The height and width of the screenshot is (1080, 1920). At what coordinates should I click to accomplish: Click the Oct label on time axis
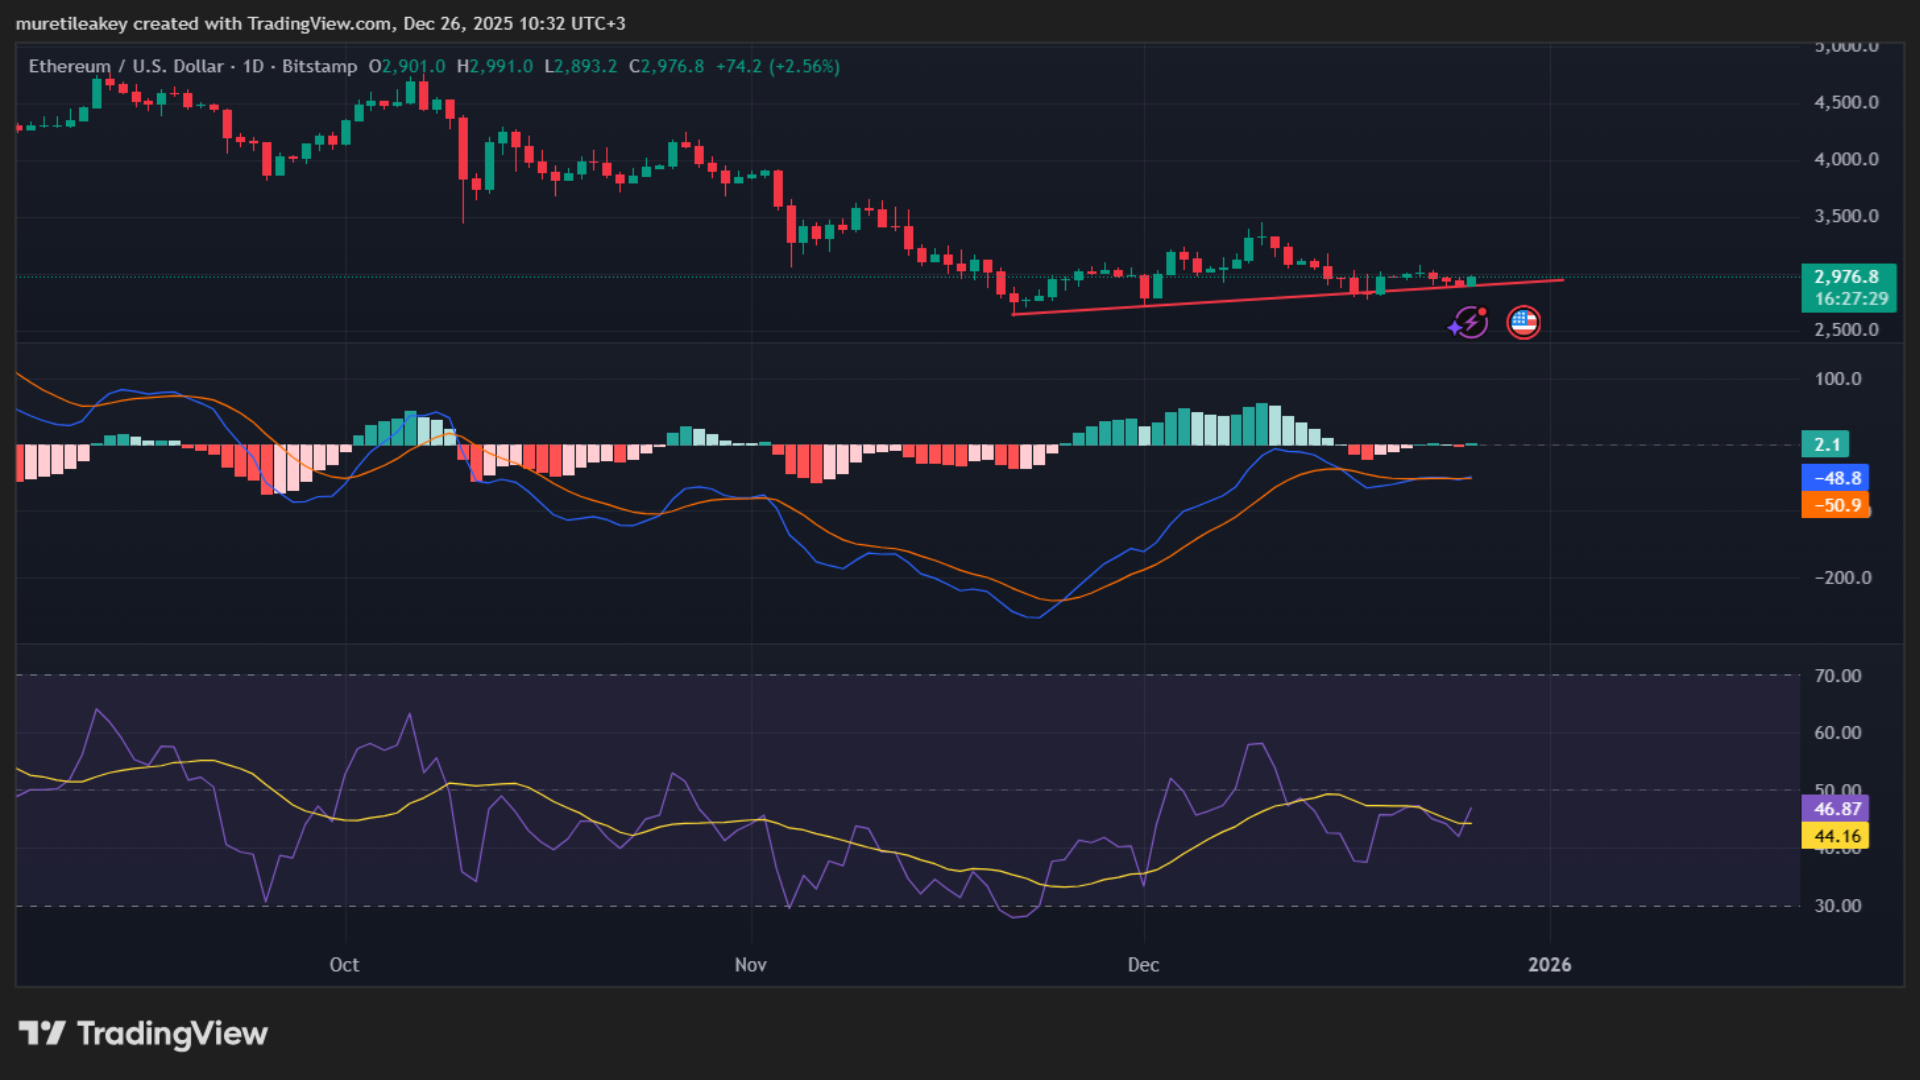click(x=344, y=965)
